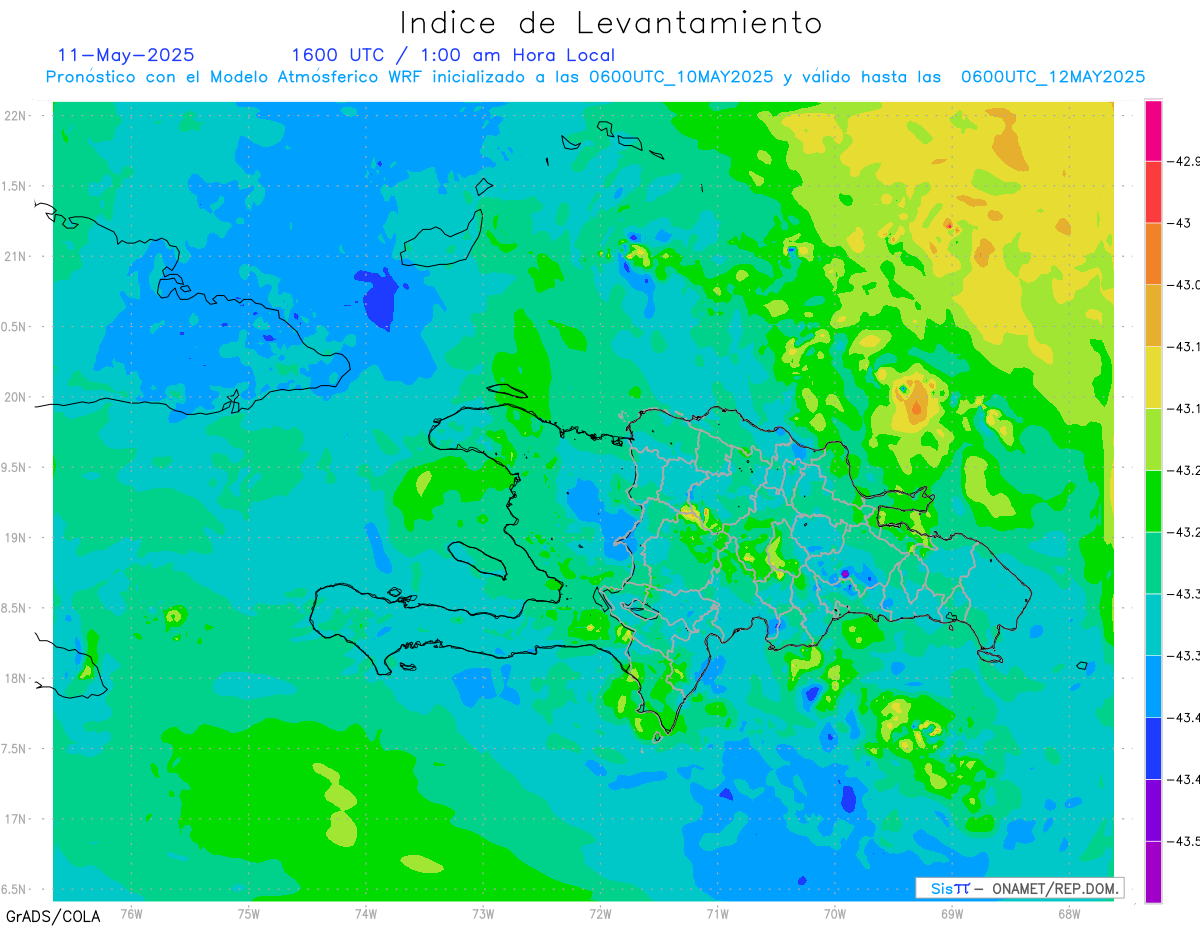Select the amber gold swatch in the legend
1200x927 pixels.
click(1153, 315)
